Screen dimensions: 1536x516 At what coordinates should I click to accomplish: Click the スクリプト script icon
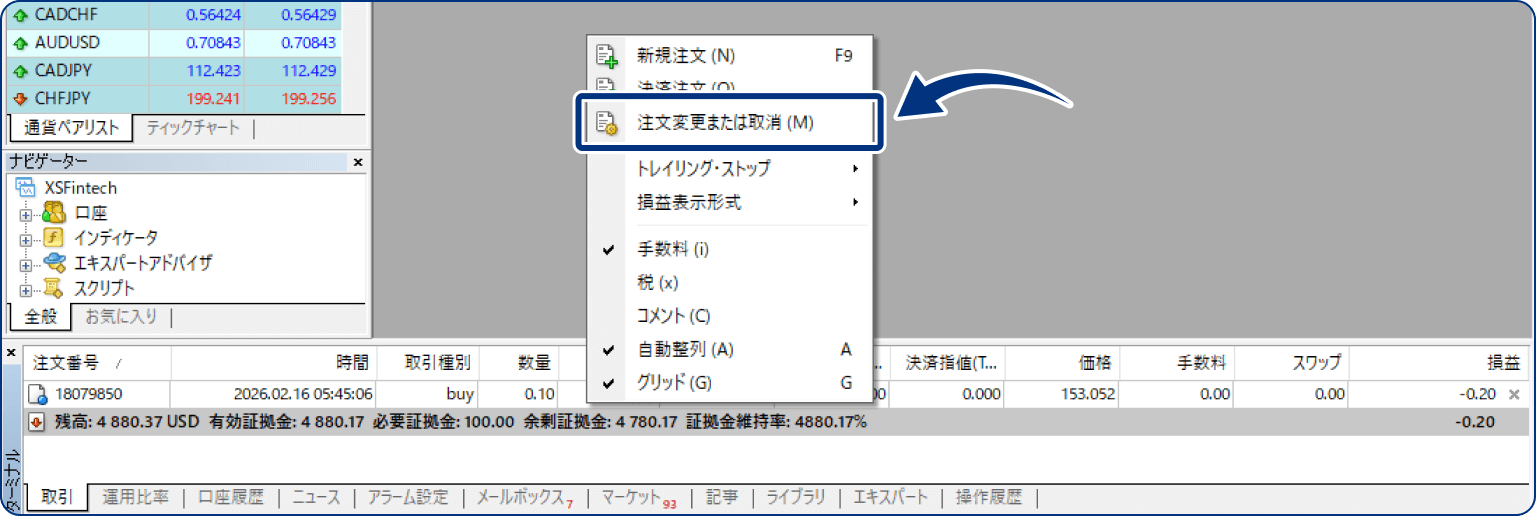(x=54, y=288)
